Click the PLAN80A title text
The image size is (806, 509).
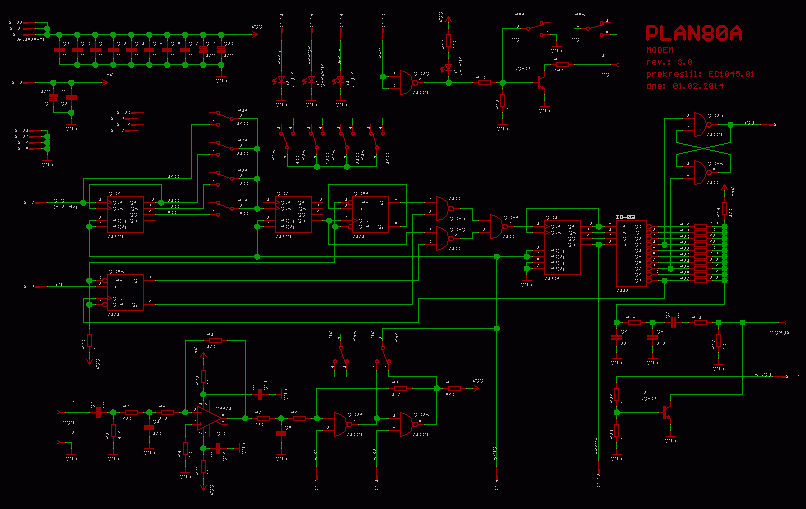693,34
